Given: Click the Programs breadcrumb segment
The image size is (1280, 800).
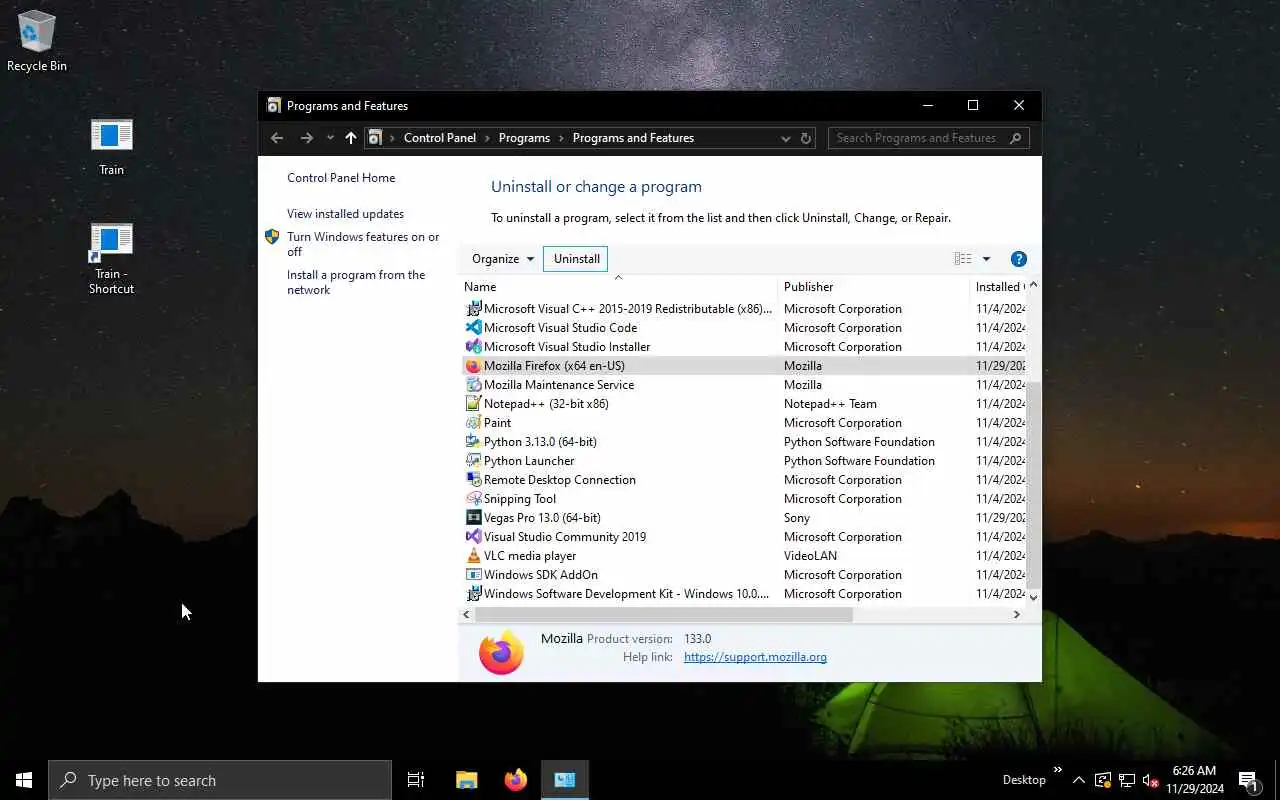Looking at the screenshot, I should [524, 138].
